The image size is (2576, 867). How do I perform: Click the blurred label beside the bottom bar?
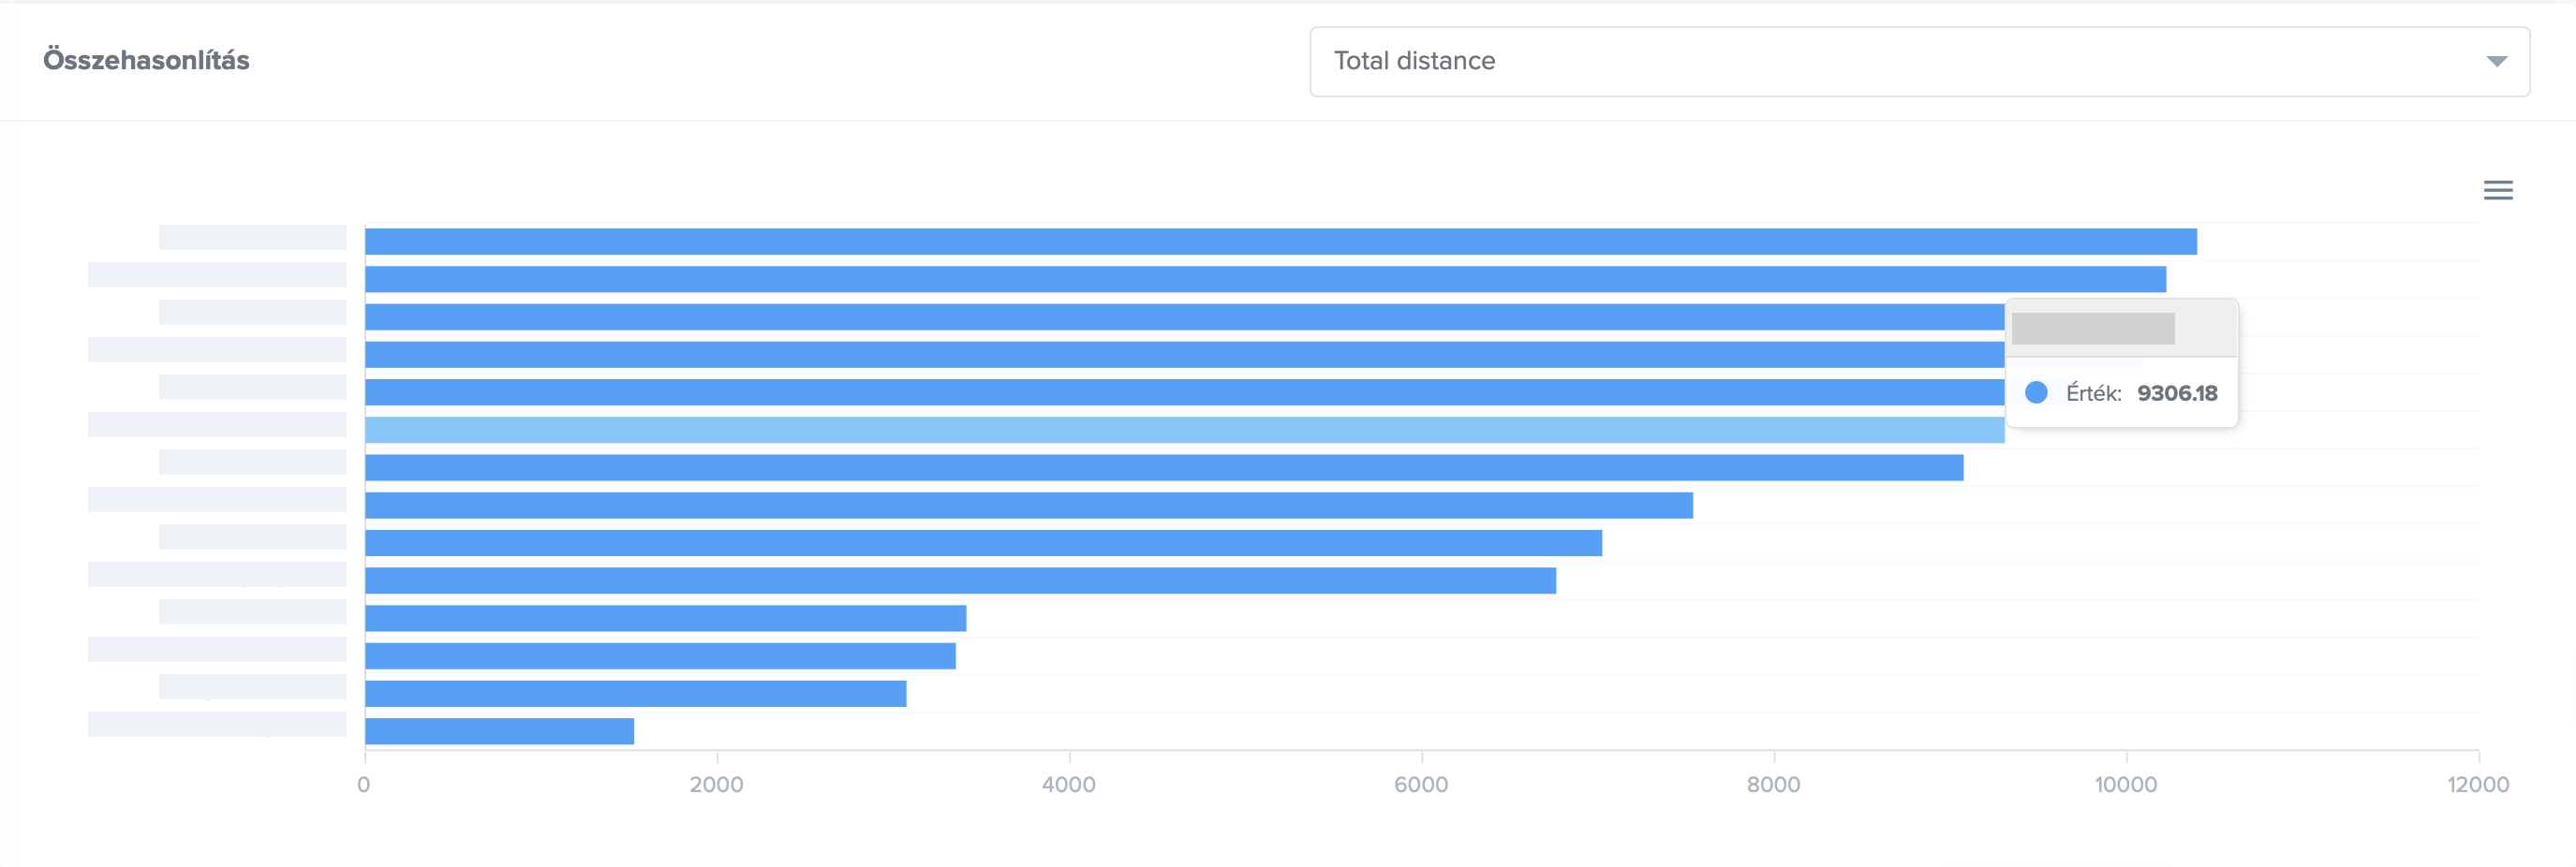click(217, 724)
